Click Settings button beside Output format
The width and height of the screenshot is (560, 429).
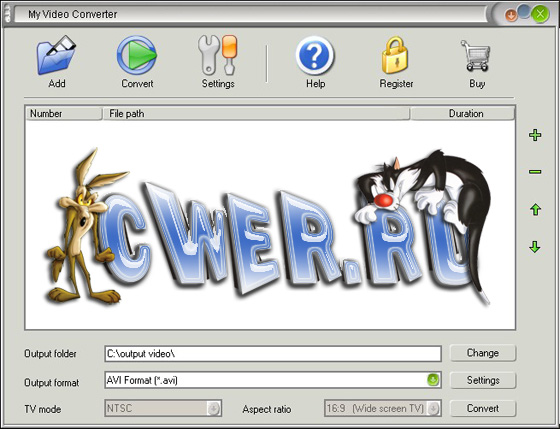point(483,380)
